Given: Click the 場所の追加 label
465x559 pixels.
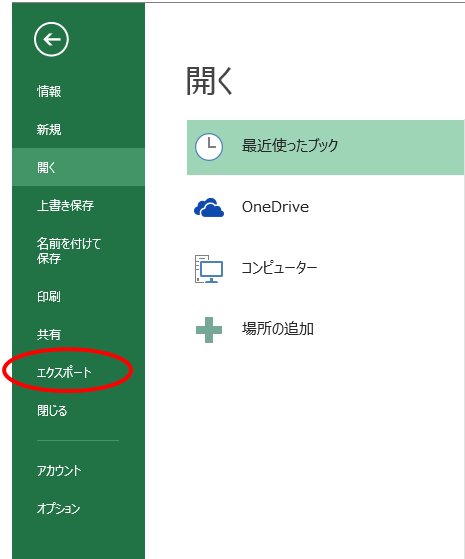Looking at the screenshot, I should pos(278,328).
